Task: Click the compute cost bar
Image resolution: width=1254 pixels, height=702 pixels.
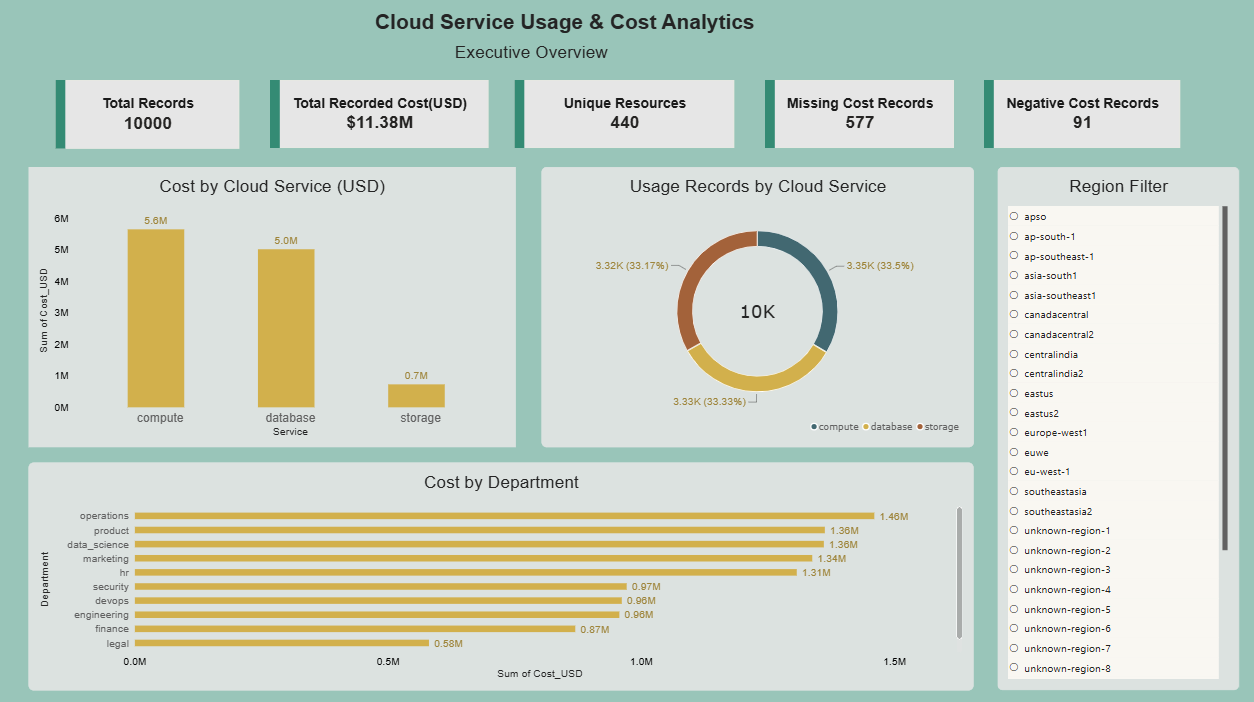Action: pos(156,318)
